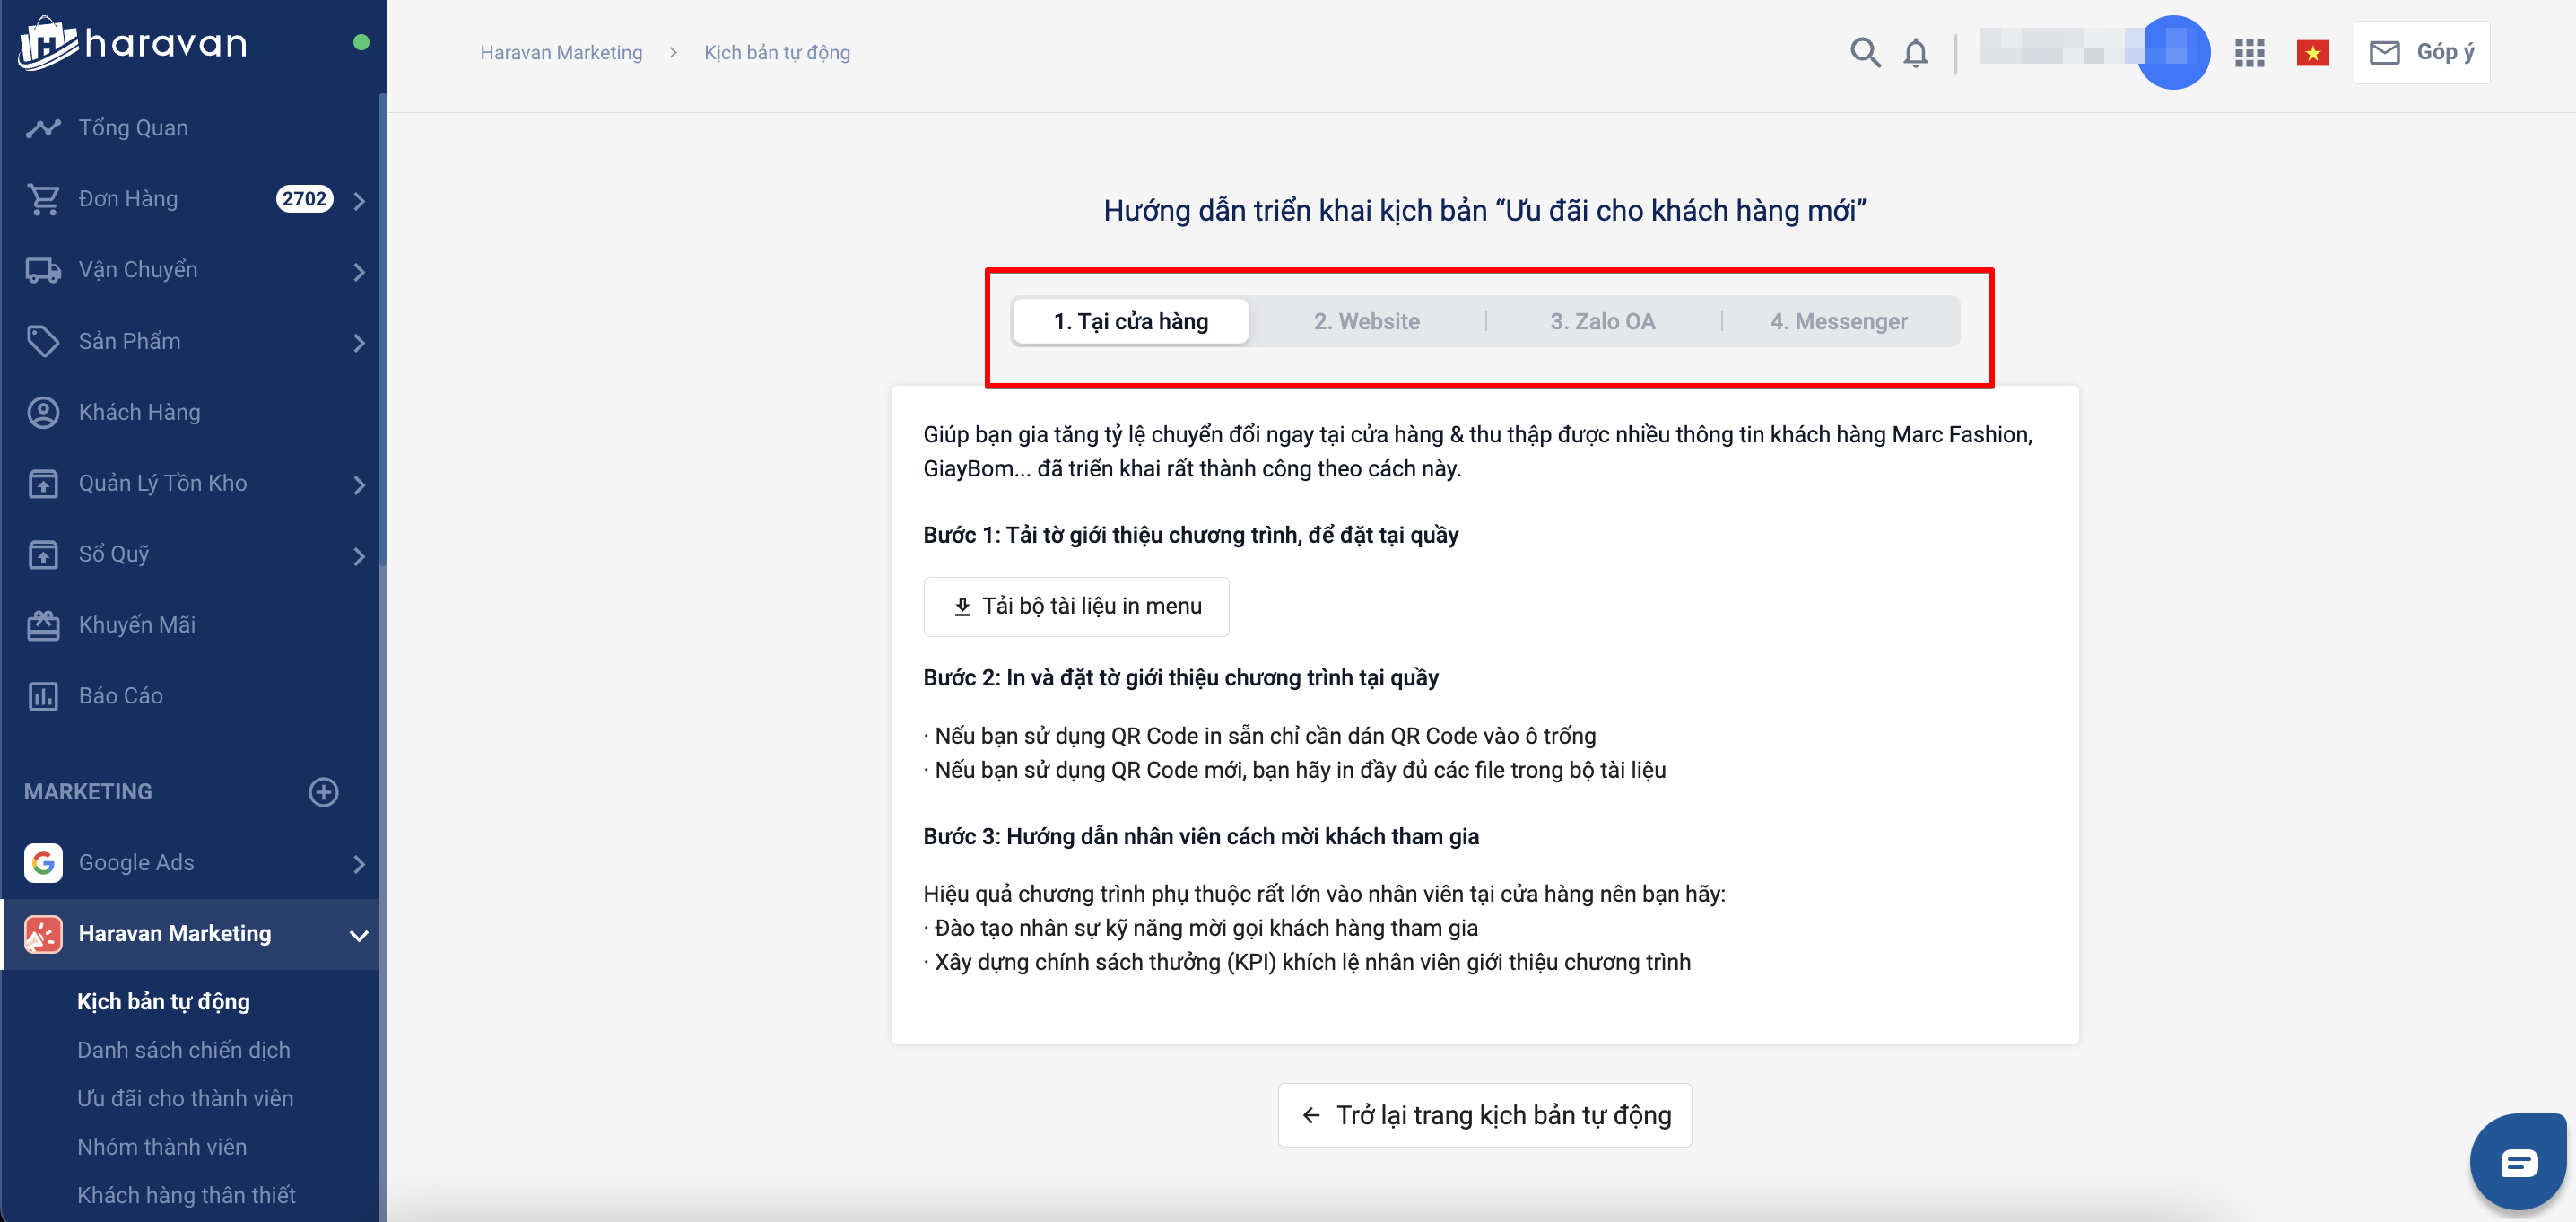Click the Vận Chuyển truck icon

(x=43, y=270)
